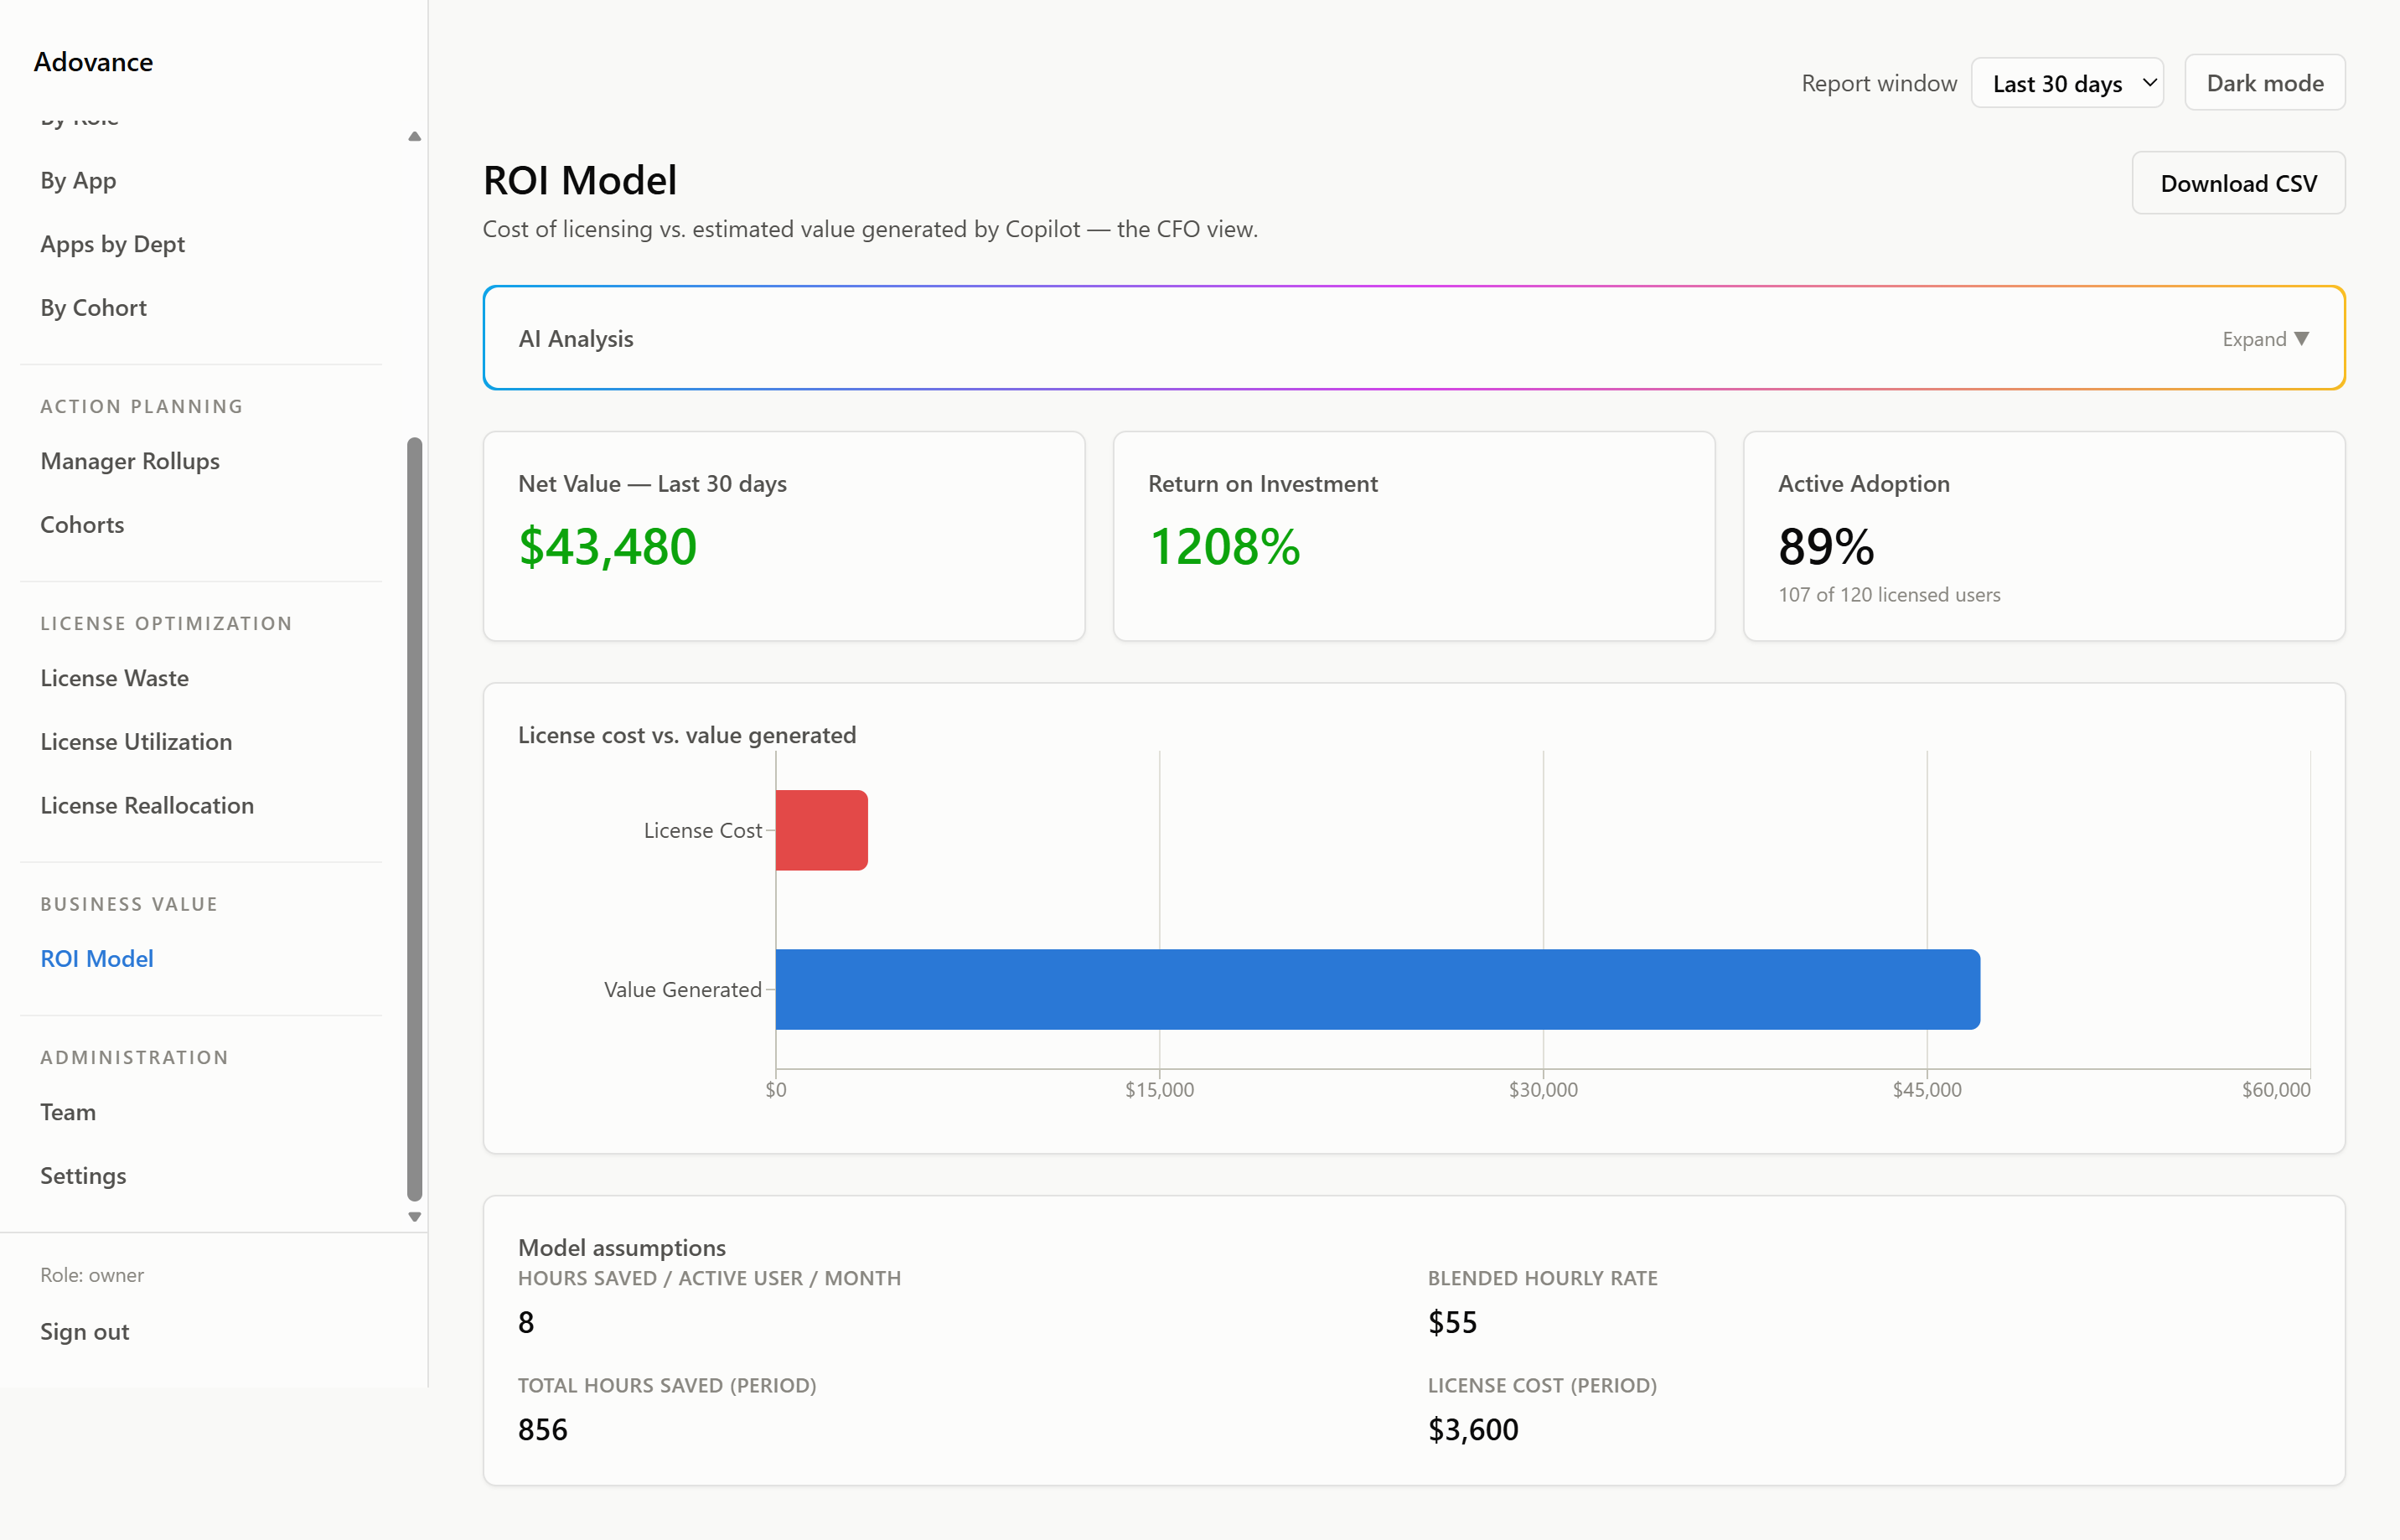Go to By Cohort page
This screenshot has height=1540, width=2400.
pyautogui.click(x=93, y=308)
